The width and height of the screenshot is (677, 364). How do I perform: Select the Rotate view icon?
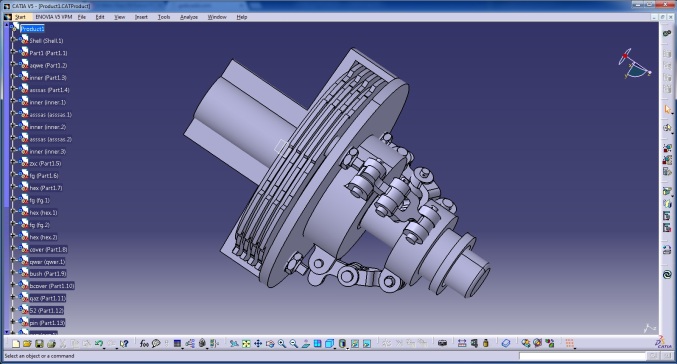coord(270,344)
